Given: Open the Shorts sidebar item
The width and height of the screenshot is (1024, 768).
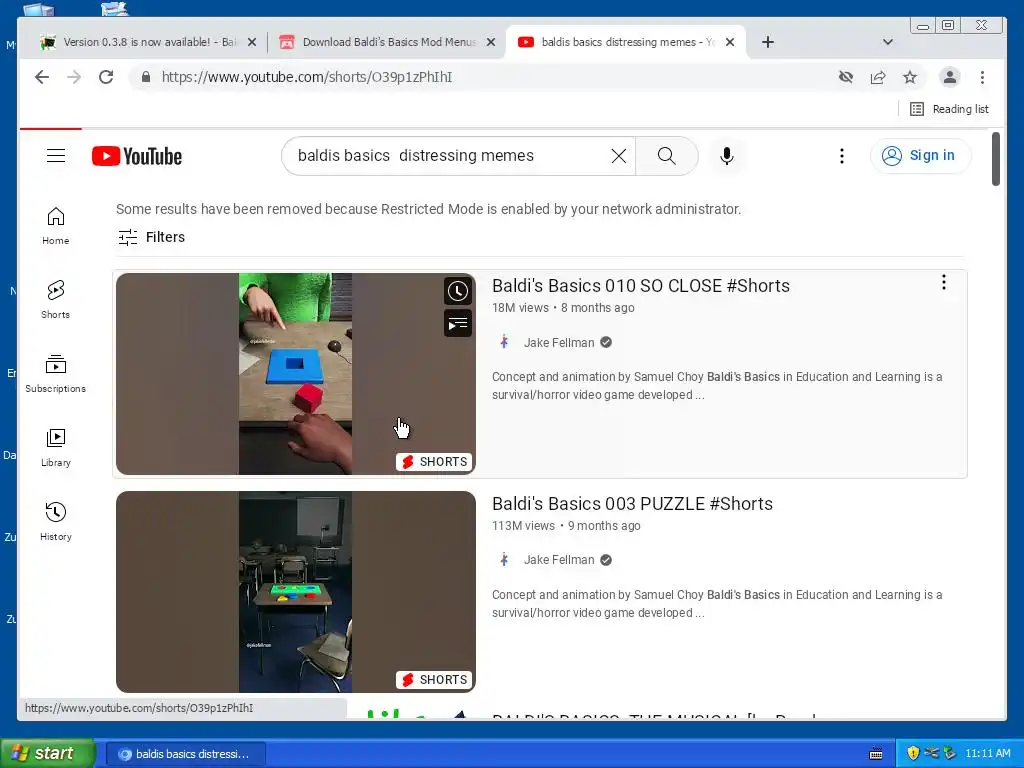Looking at the screenshot, I should tap(56, 300).
